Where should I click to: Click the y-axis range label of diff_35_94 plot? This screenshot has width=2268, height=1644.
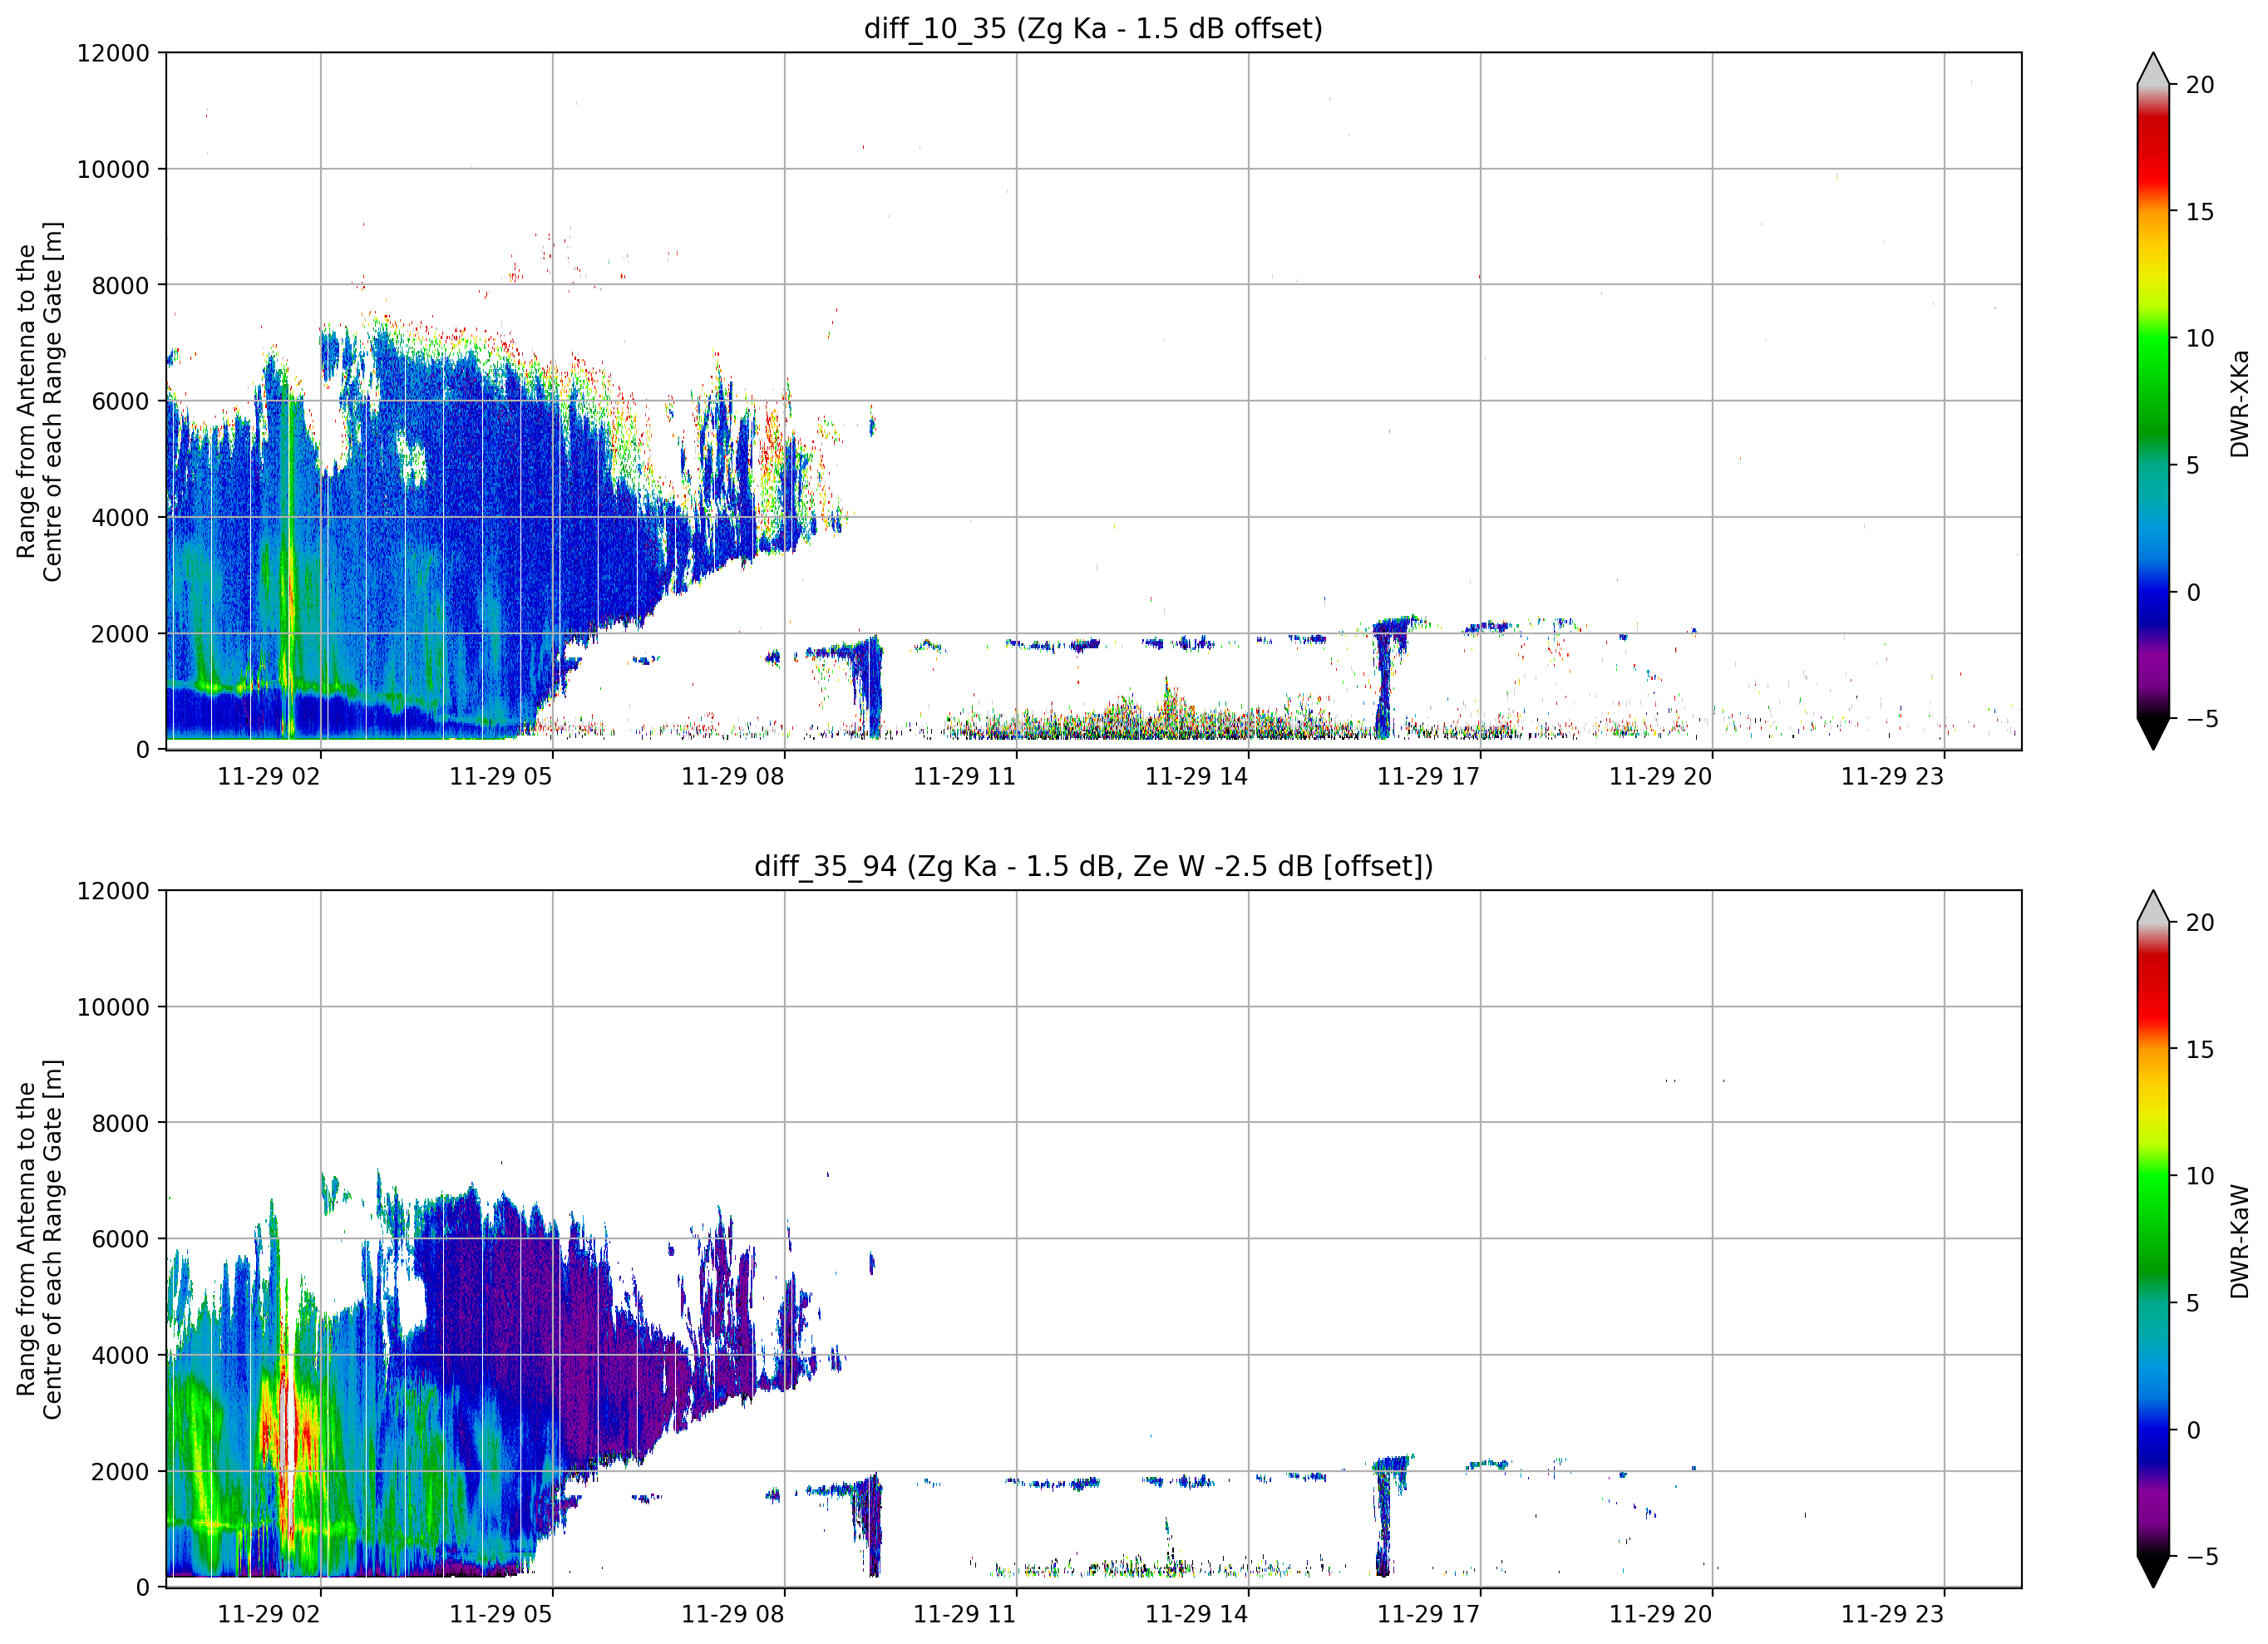point(39,1239)
